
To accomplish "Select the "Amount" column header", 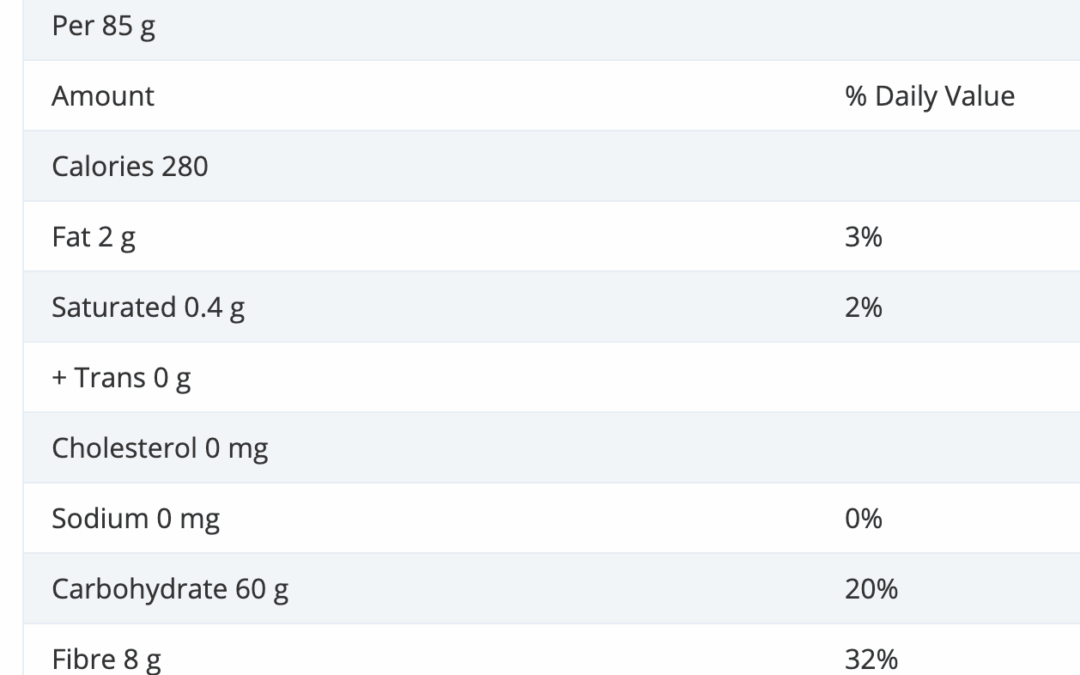I will 103,96.
